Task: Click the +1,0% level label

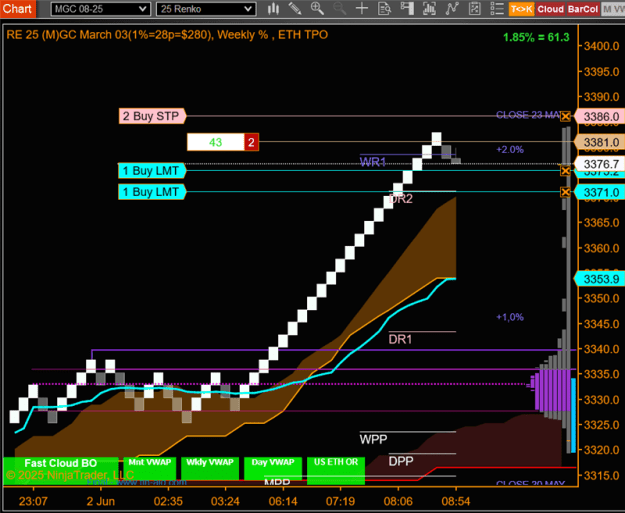Action: pyautogui.click(x=510, y=317)
